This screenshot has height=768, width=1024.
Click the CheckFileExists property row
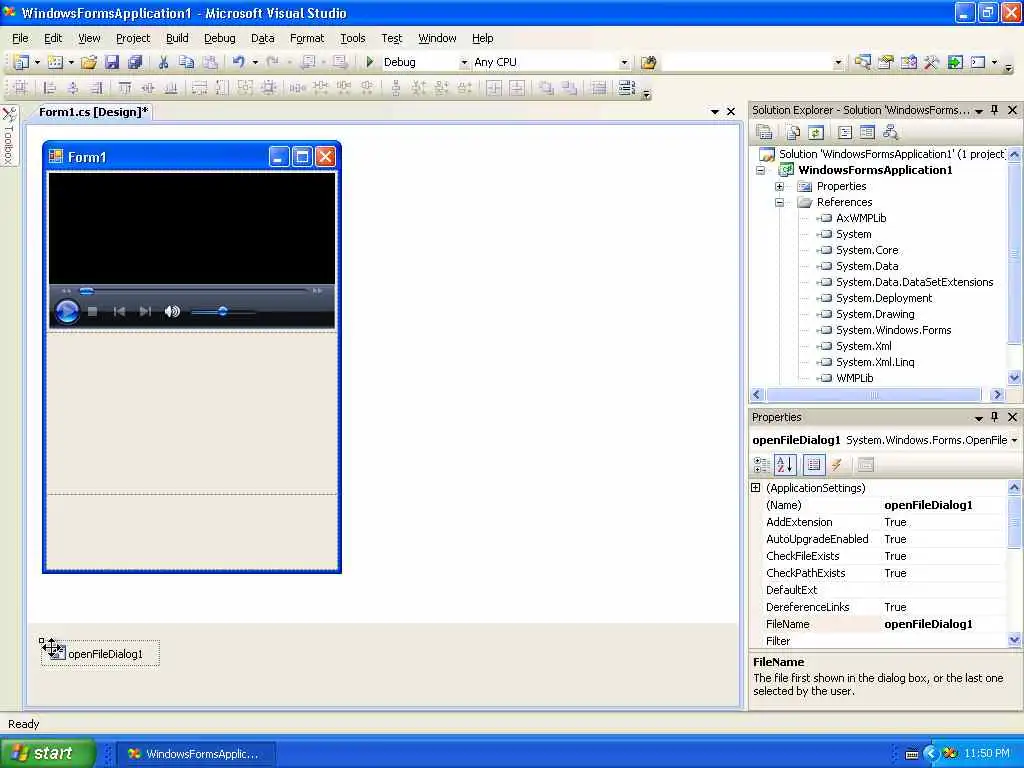click(x=879, y=556)
